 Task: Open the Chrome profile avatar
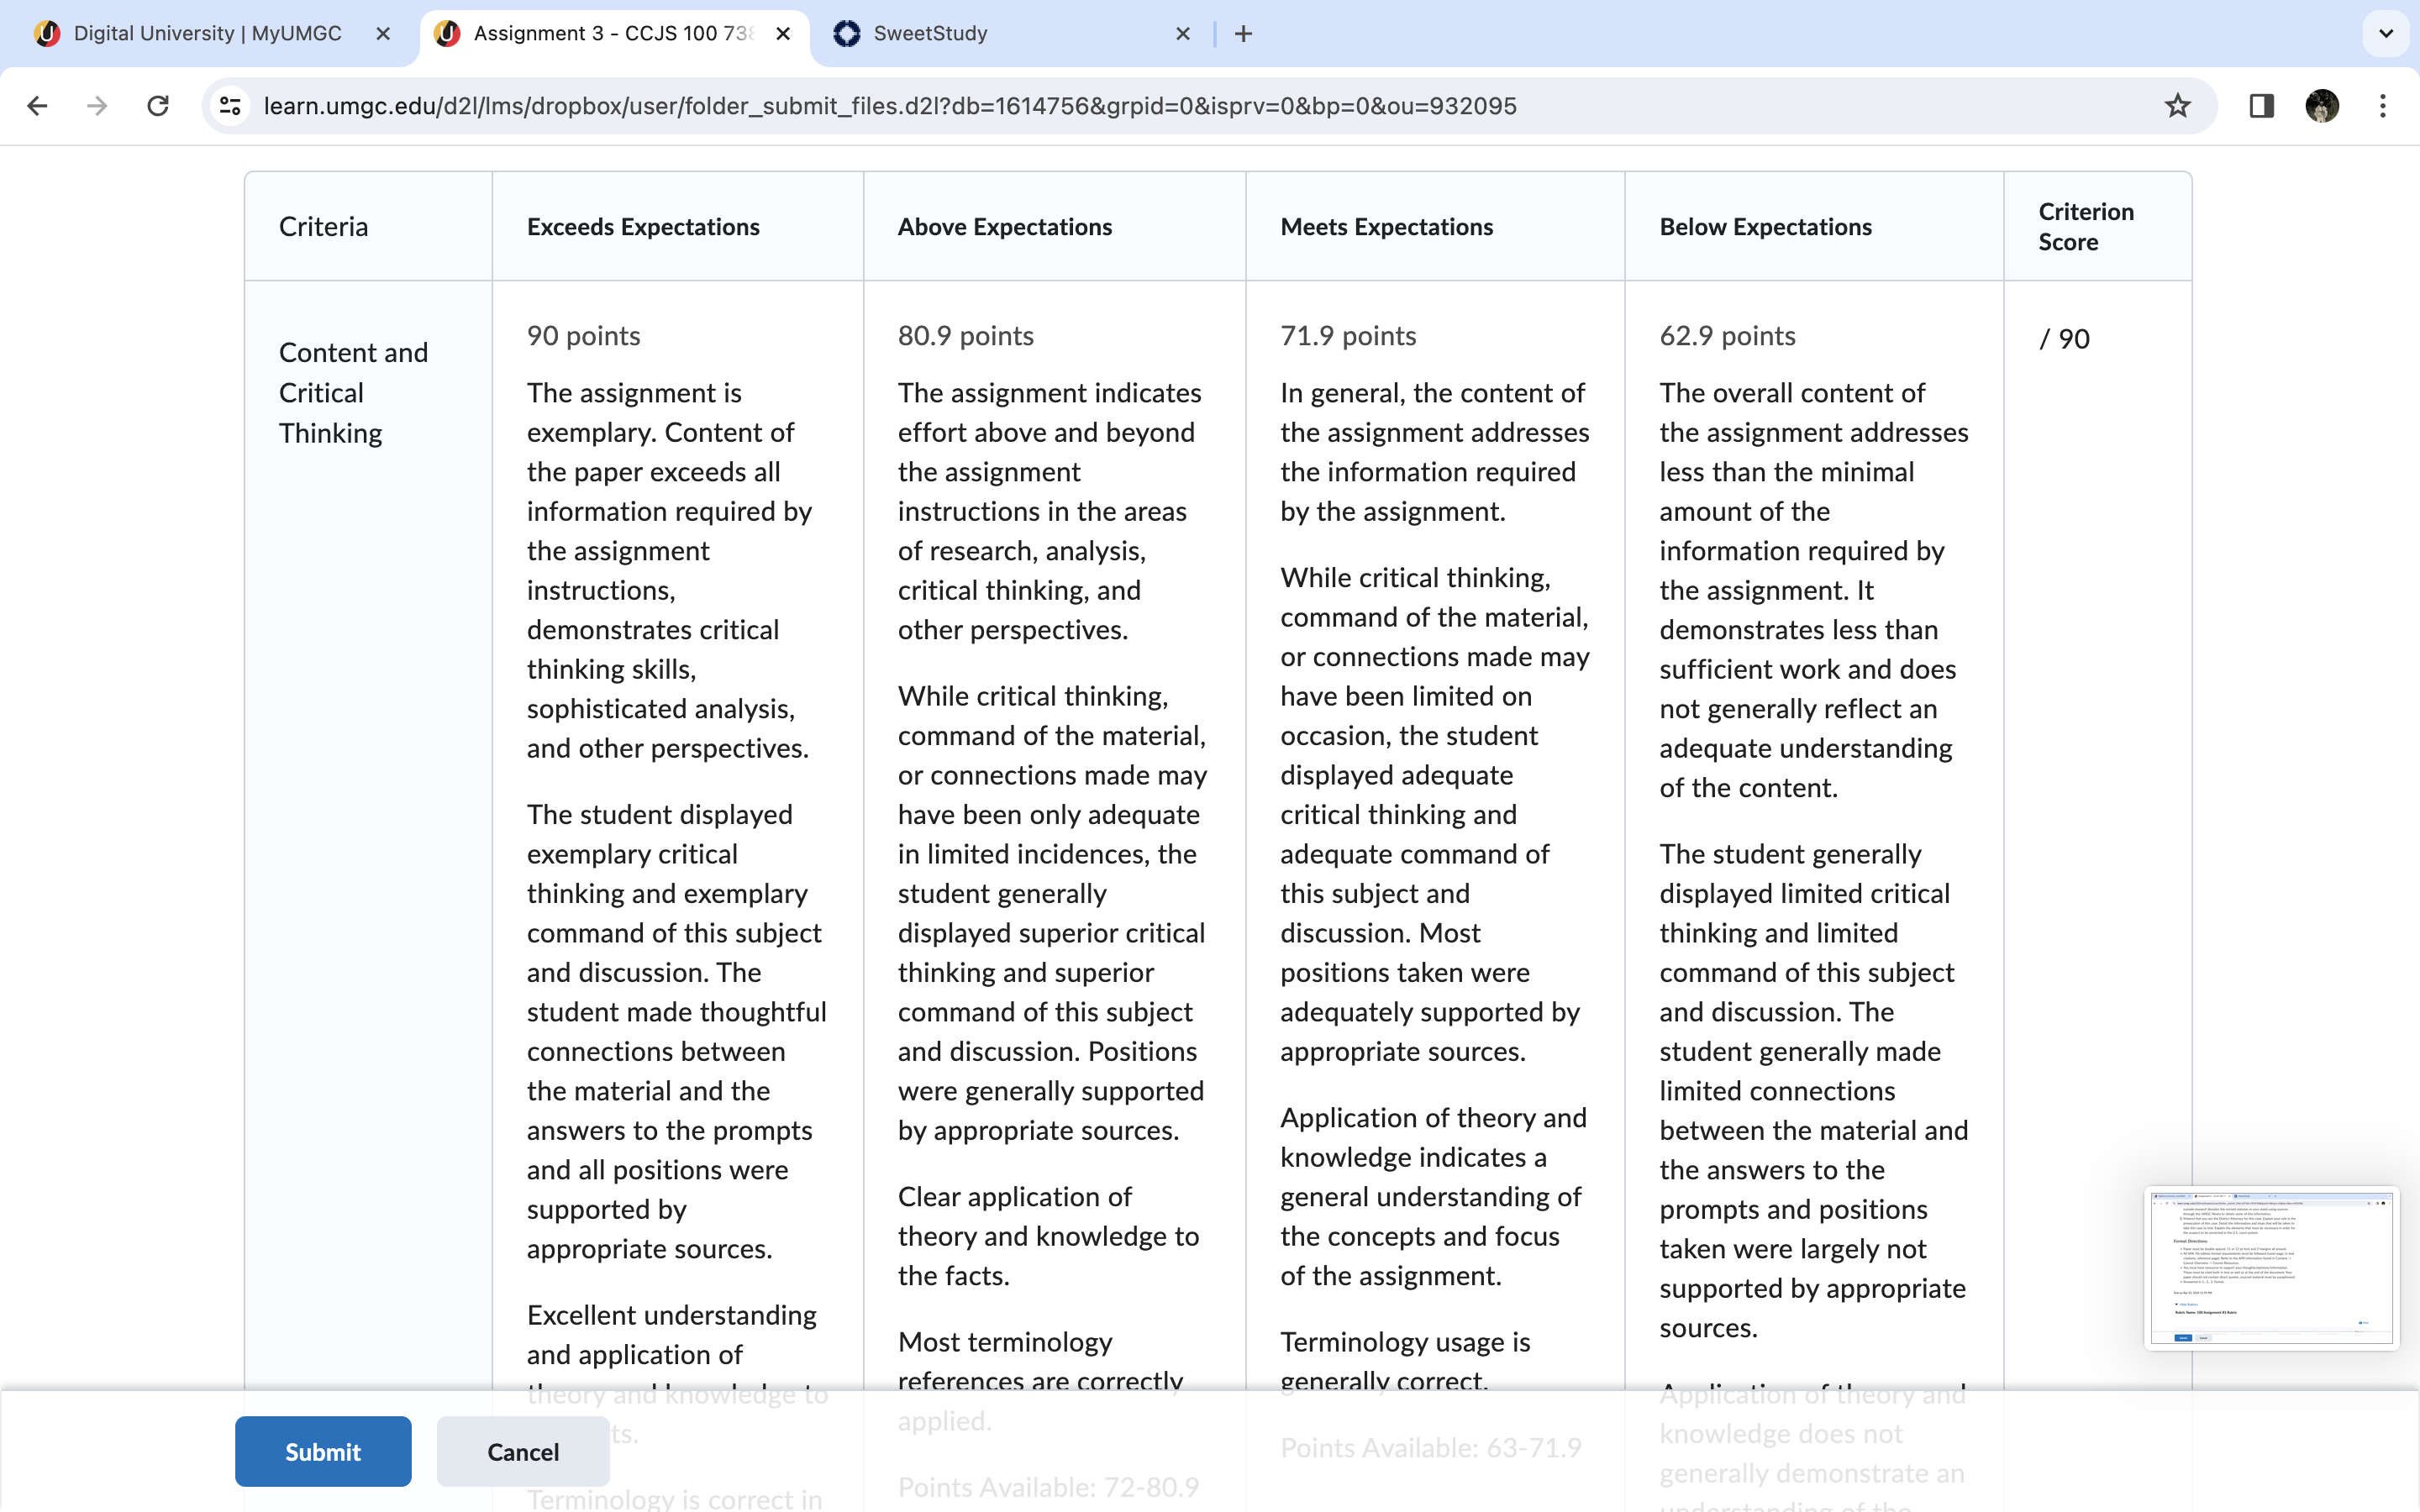point(2322,106)
